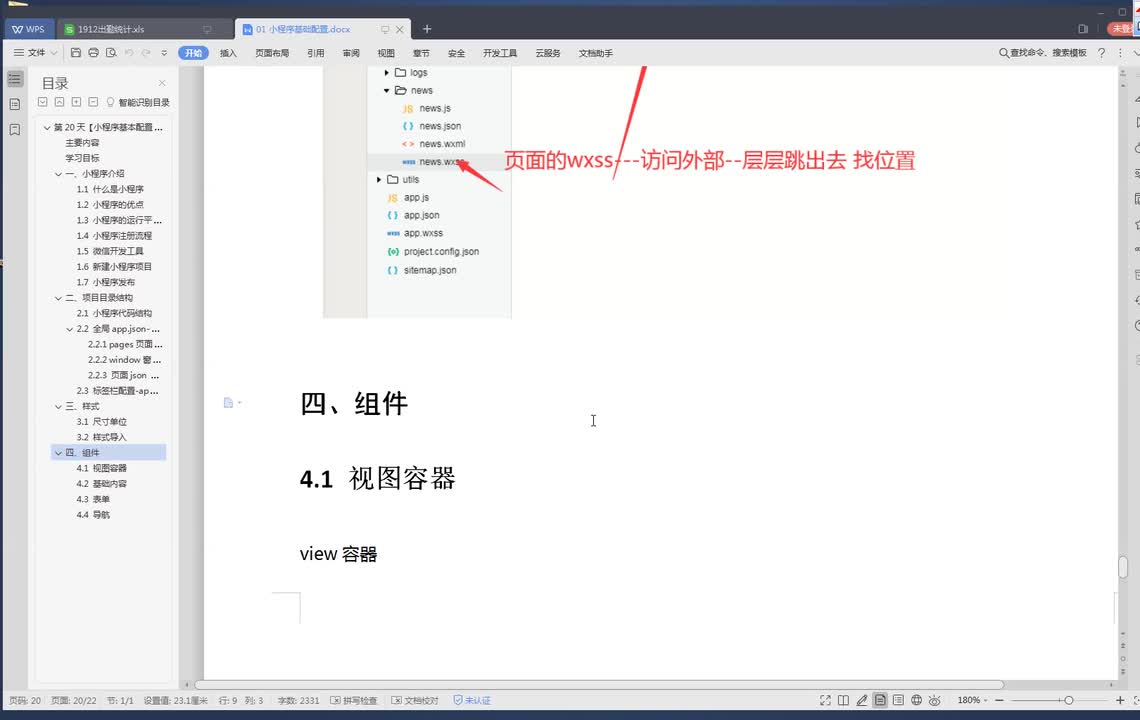
Task: Open the 审阅 ribbon tab
Action: click(351, 53)
